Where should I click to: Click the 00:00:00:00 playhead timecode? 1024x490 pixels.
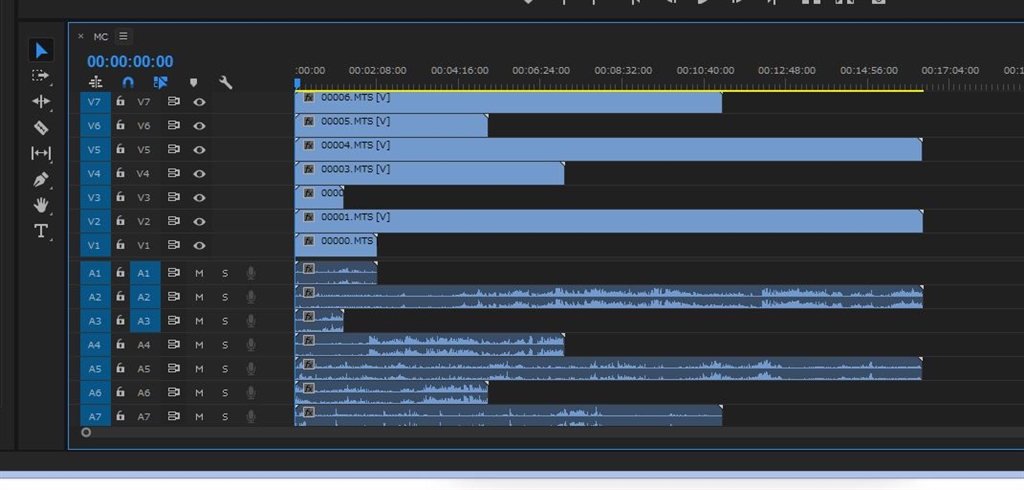click(131, 61)
